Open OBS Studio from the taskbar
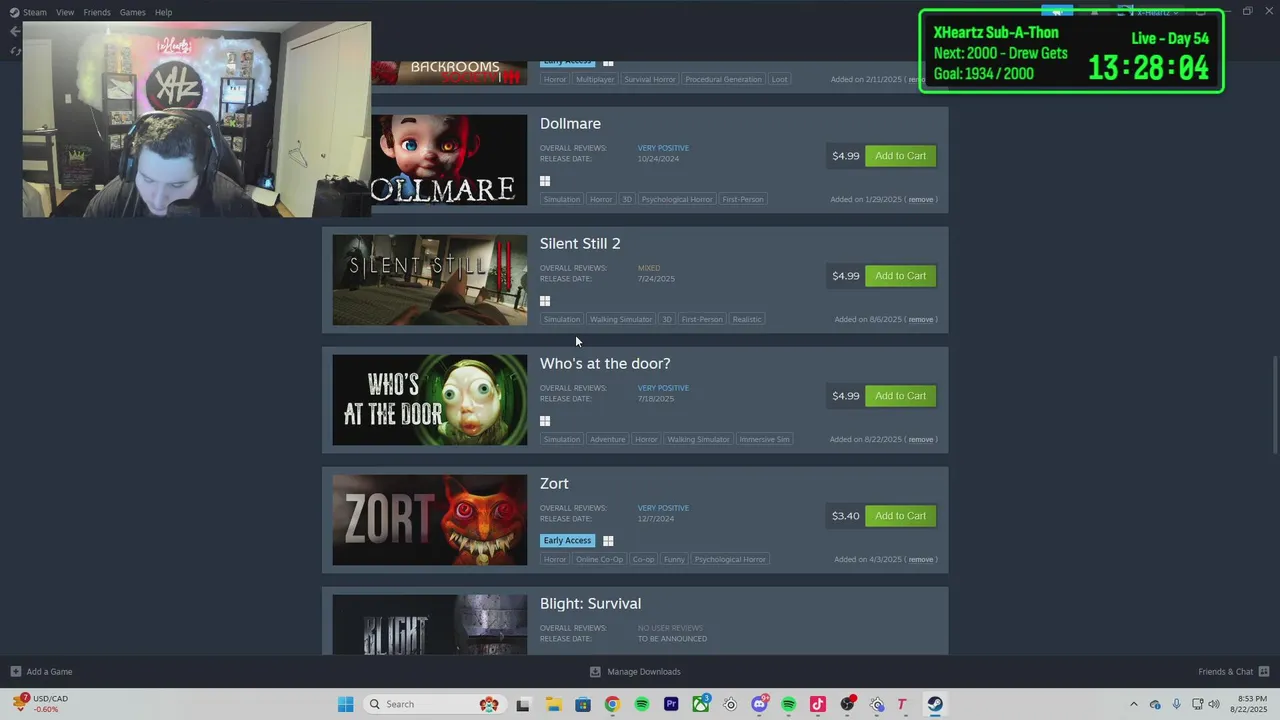Screen dimensions: 1280x720 coord(848,704)
